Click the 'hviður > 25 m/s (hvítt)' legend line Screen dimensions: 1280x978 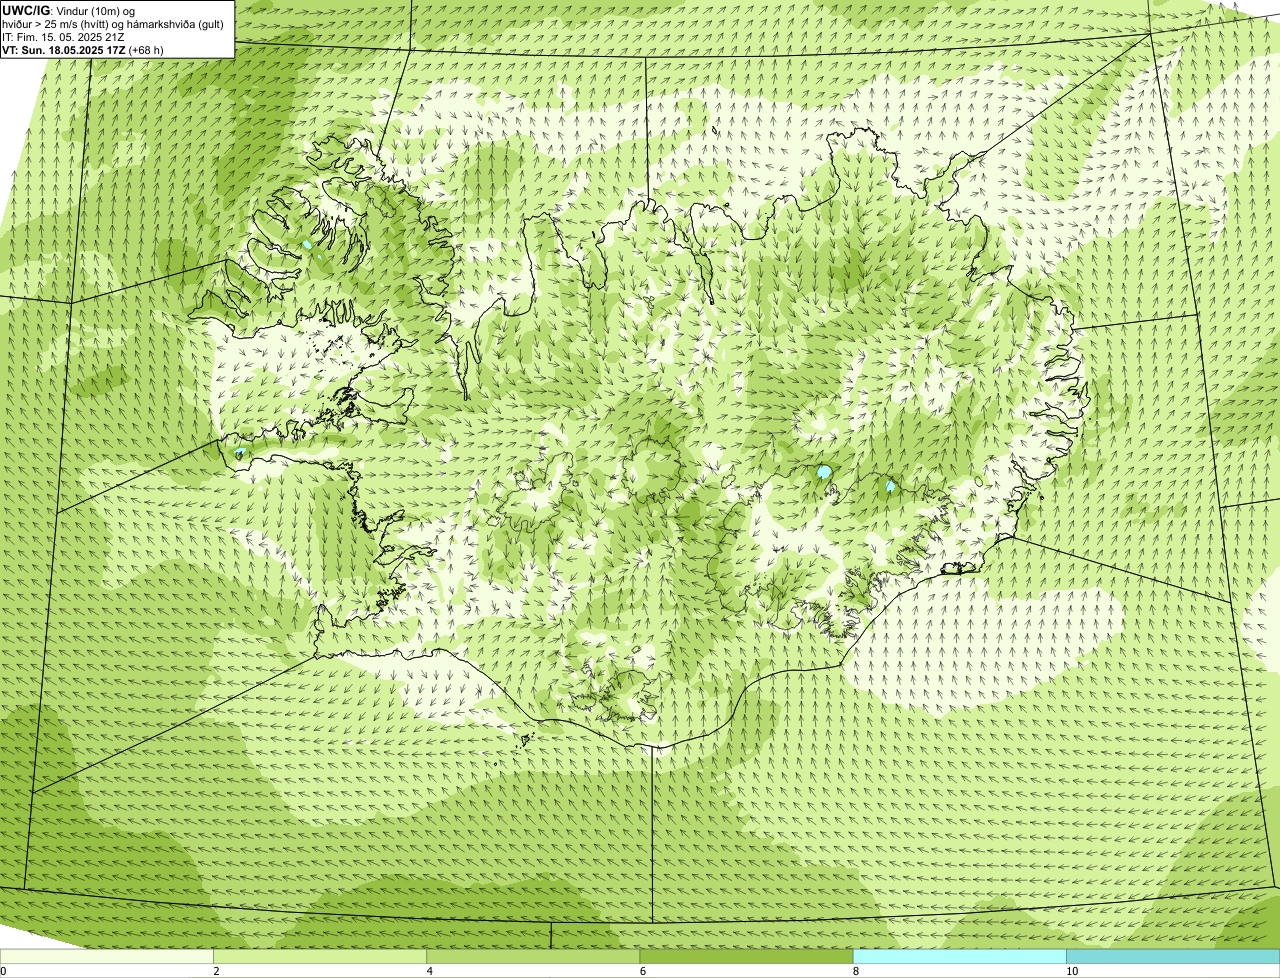tap(113, 24)
